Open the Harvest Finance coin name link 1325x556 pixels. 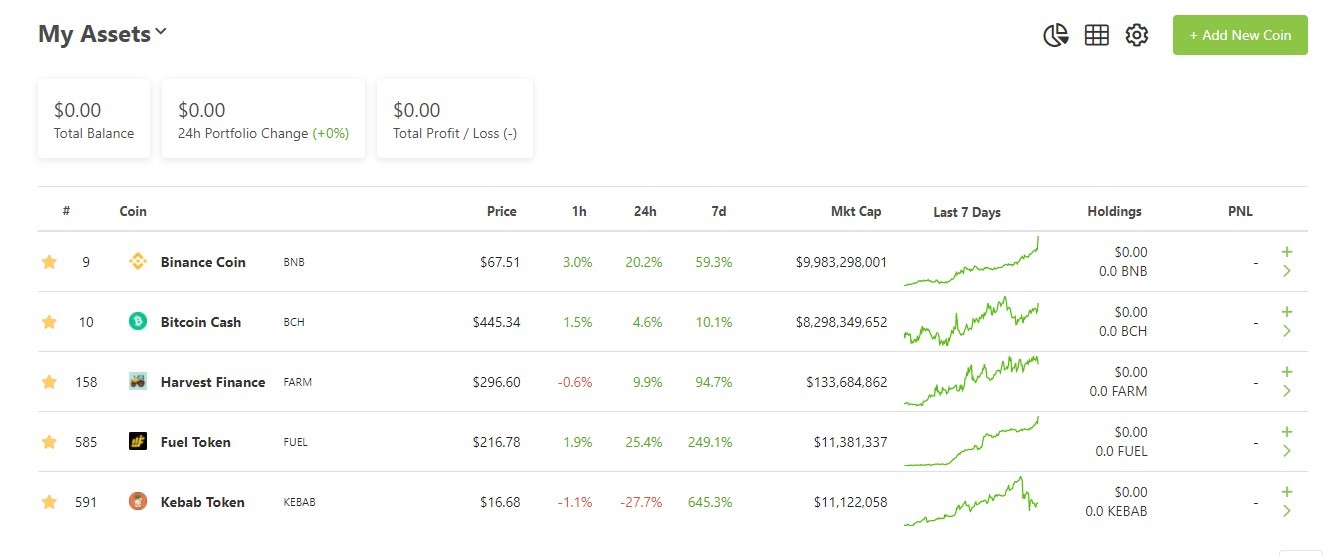[x=213, y=382]
